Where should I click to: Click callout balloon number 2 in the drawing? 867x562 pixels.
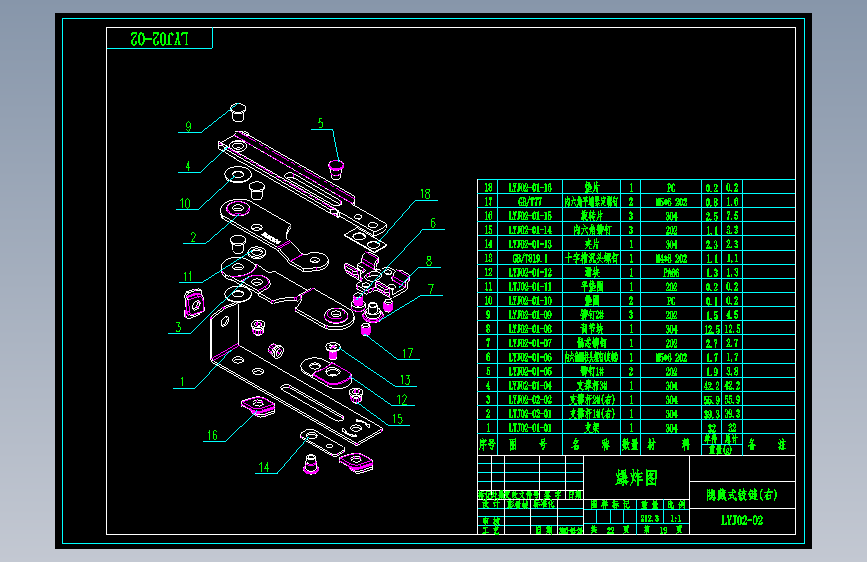click(193, 237)
